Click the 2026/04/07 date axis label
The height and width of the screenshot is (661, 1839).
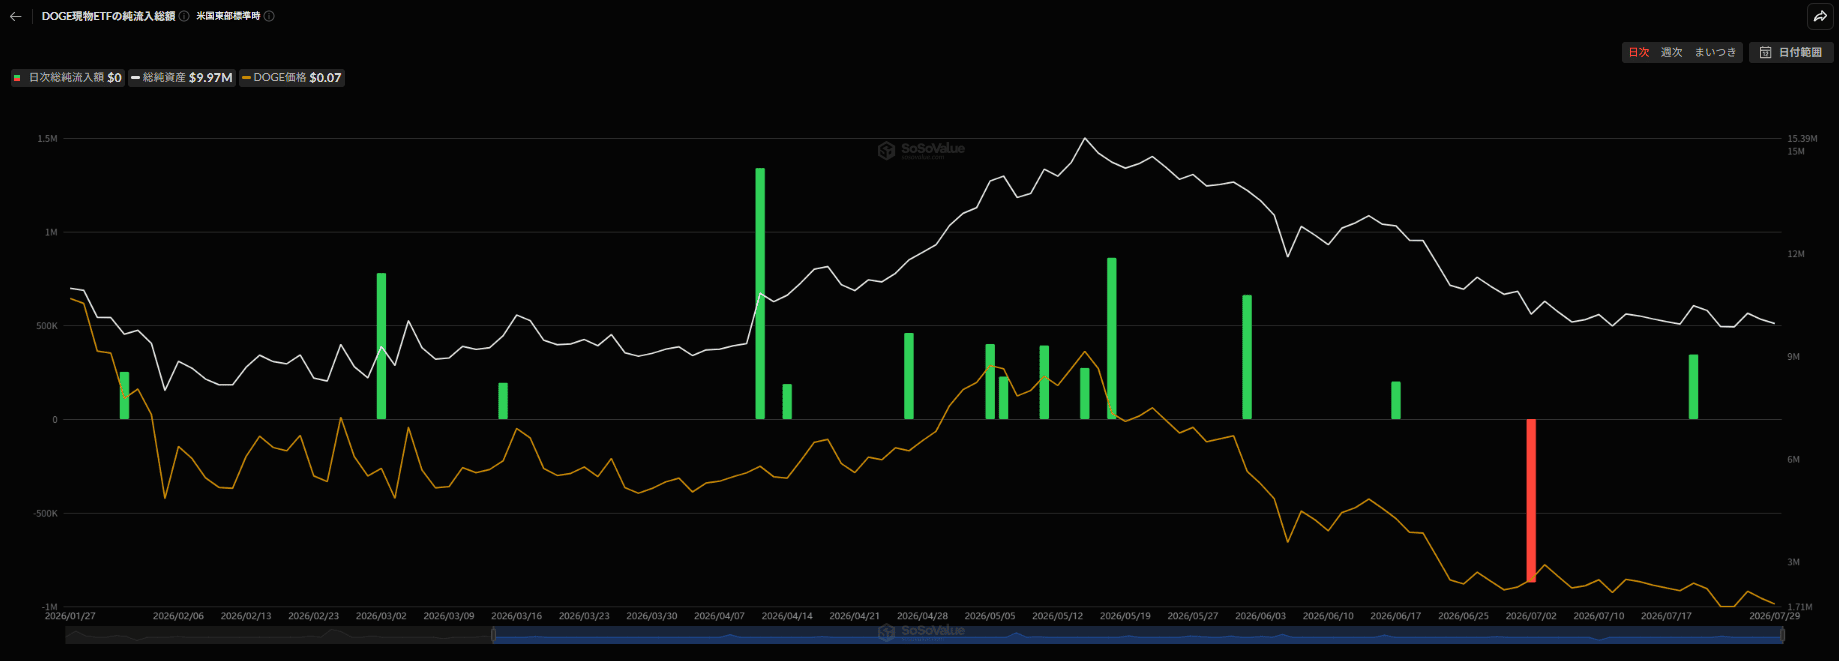click(x=719, y=616)
